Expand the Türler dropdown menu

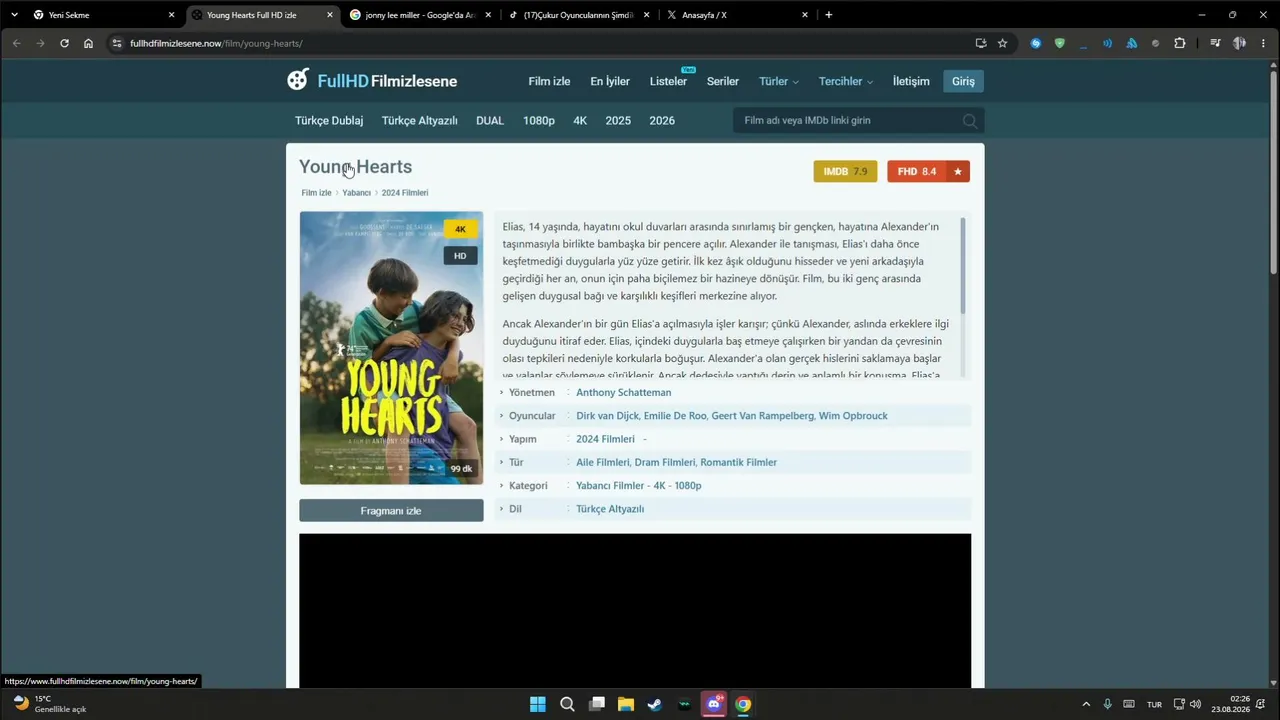tap(778, 81)
